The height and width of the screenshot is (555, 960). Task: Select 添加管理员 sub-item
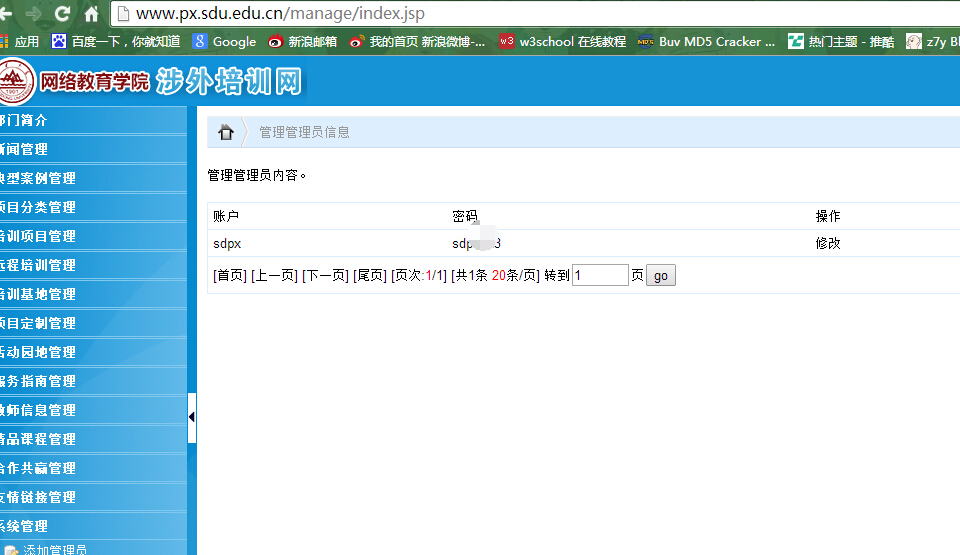tap(54, 549)
